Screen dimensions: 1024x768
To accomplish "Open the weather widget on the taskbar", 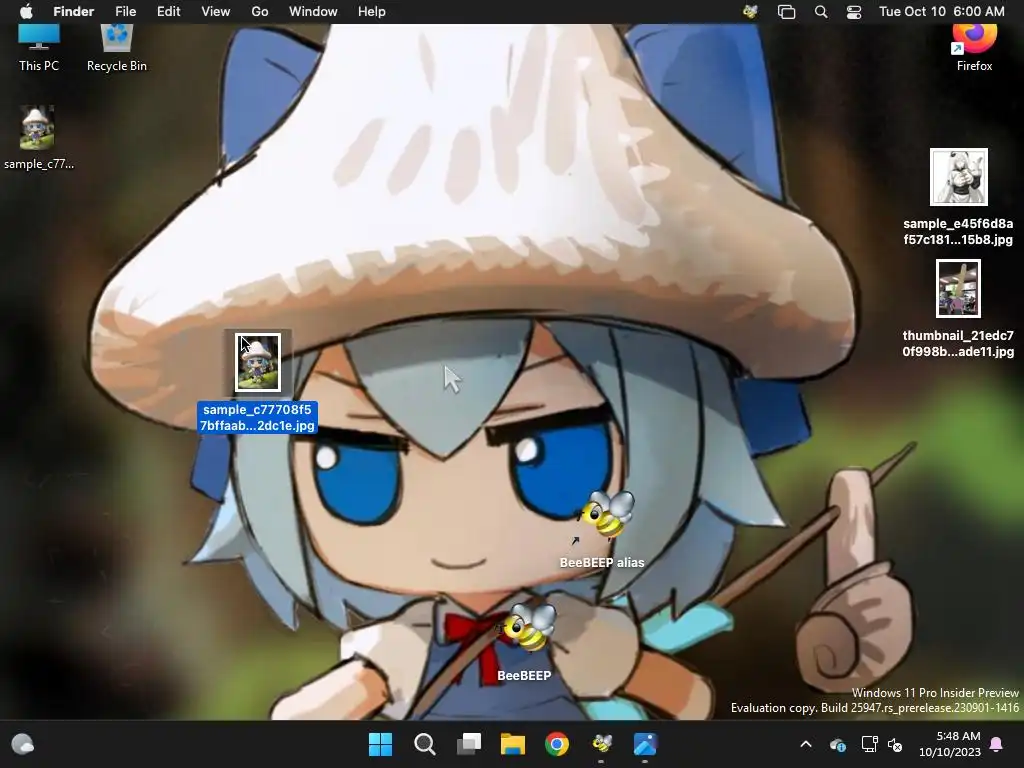I will click(23, 744).
